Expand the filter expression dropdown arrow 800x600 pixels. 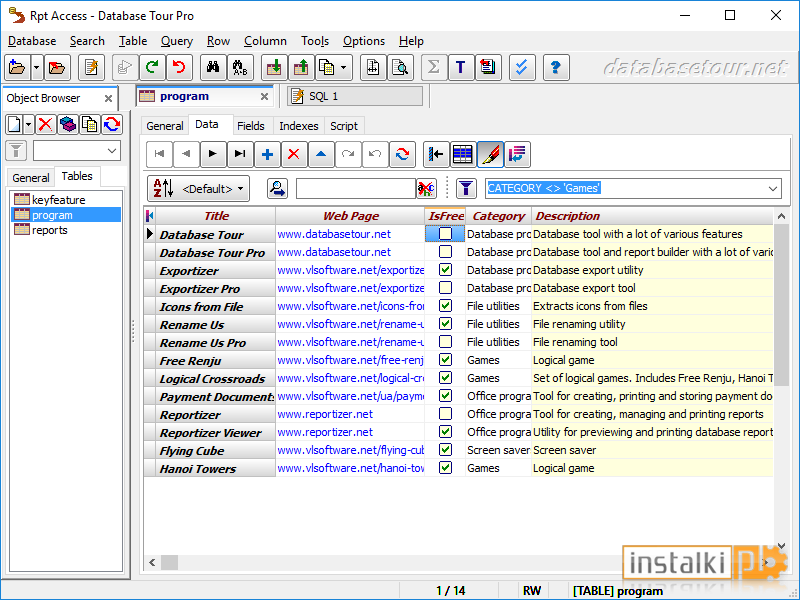[773, 188]
